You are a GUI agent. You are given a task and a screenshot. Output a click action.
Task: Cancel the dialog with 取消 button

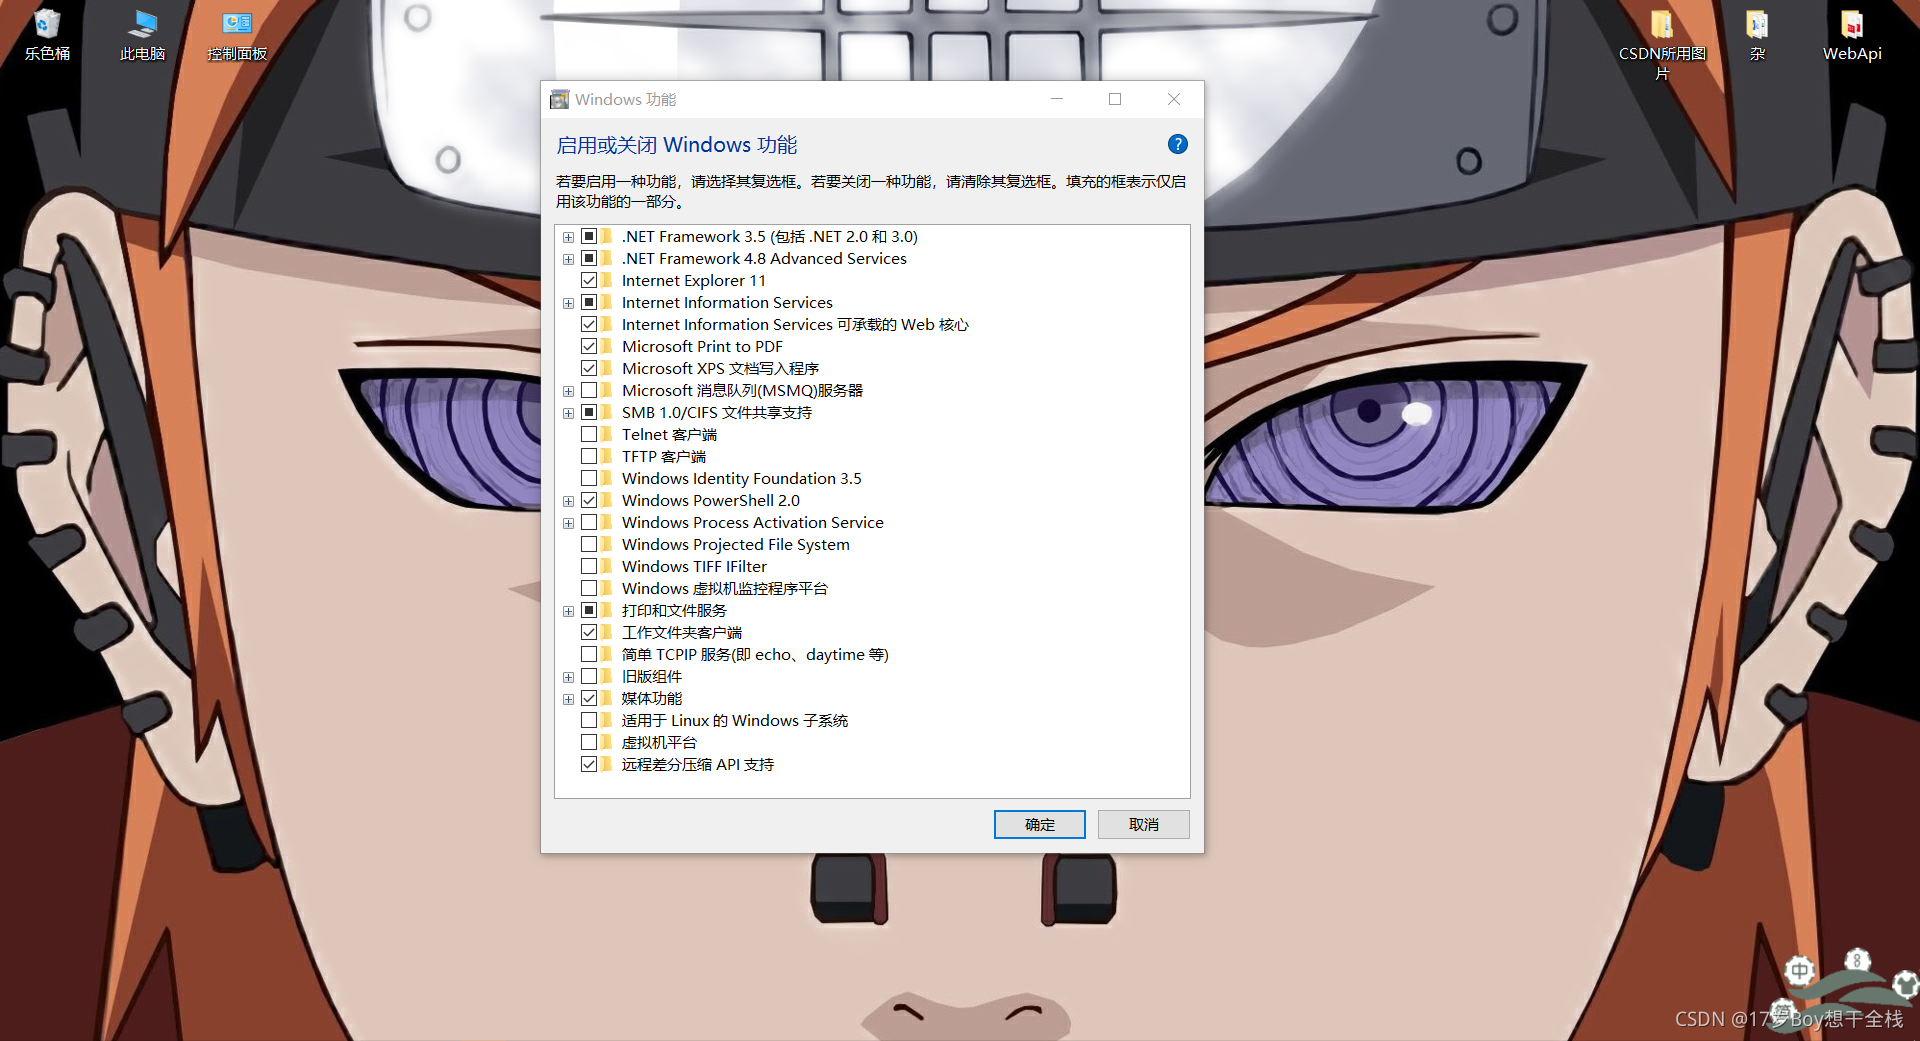point(1143,824)
